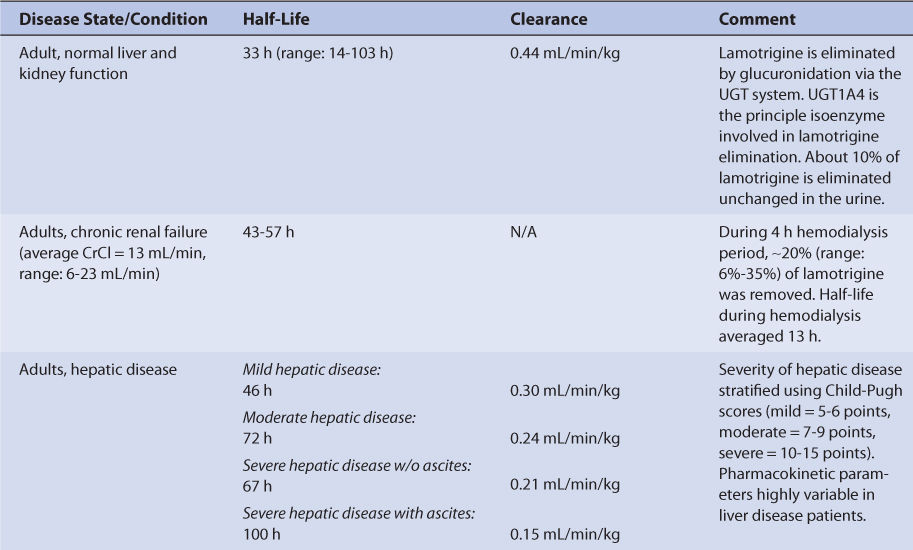Click the 'Severe hepatic disease w/o ascites:' label

click(x=357, y=465)
